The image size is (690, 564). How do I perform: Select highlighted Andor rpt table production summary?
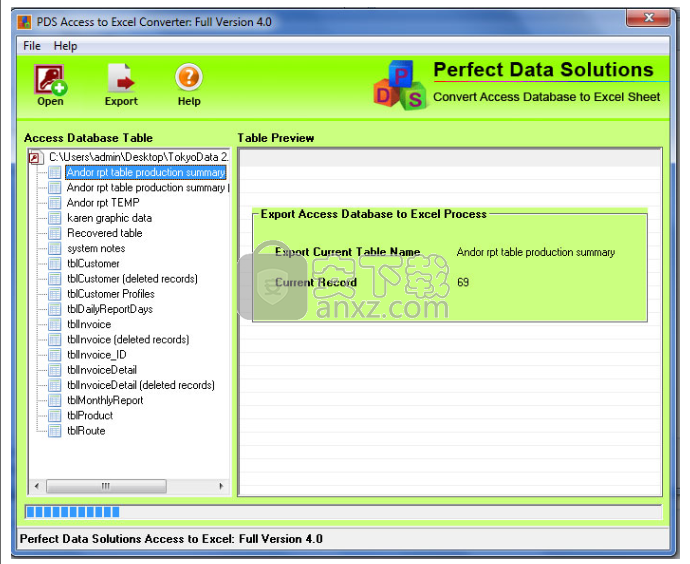pos(146,172)
